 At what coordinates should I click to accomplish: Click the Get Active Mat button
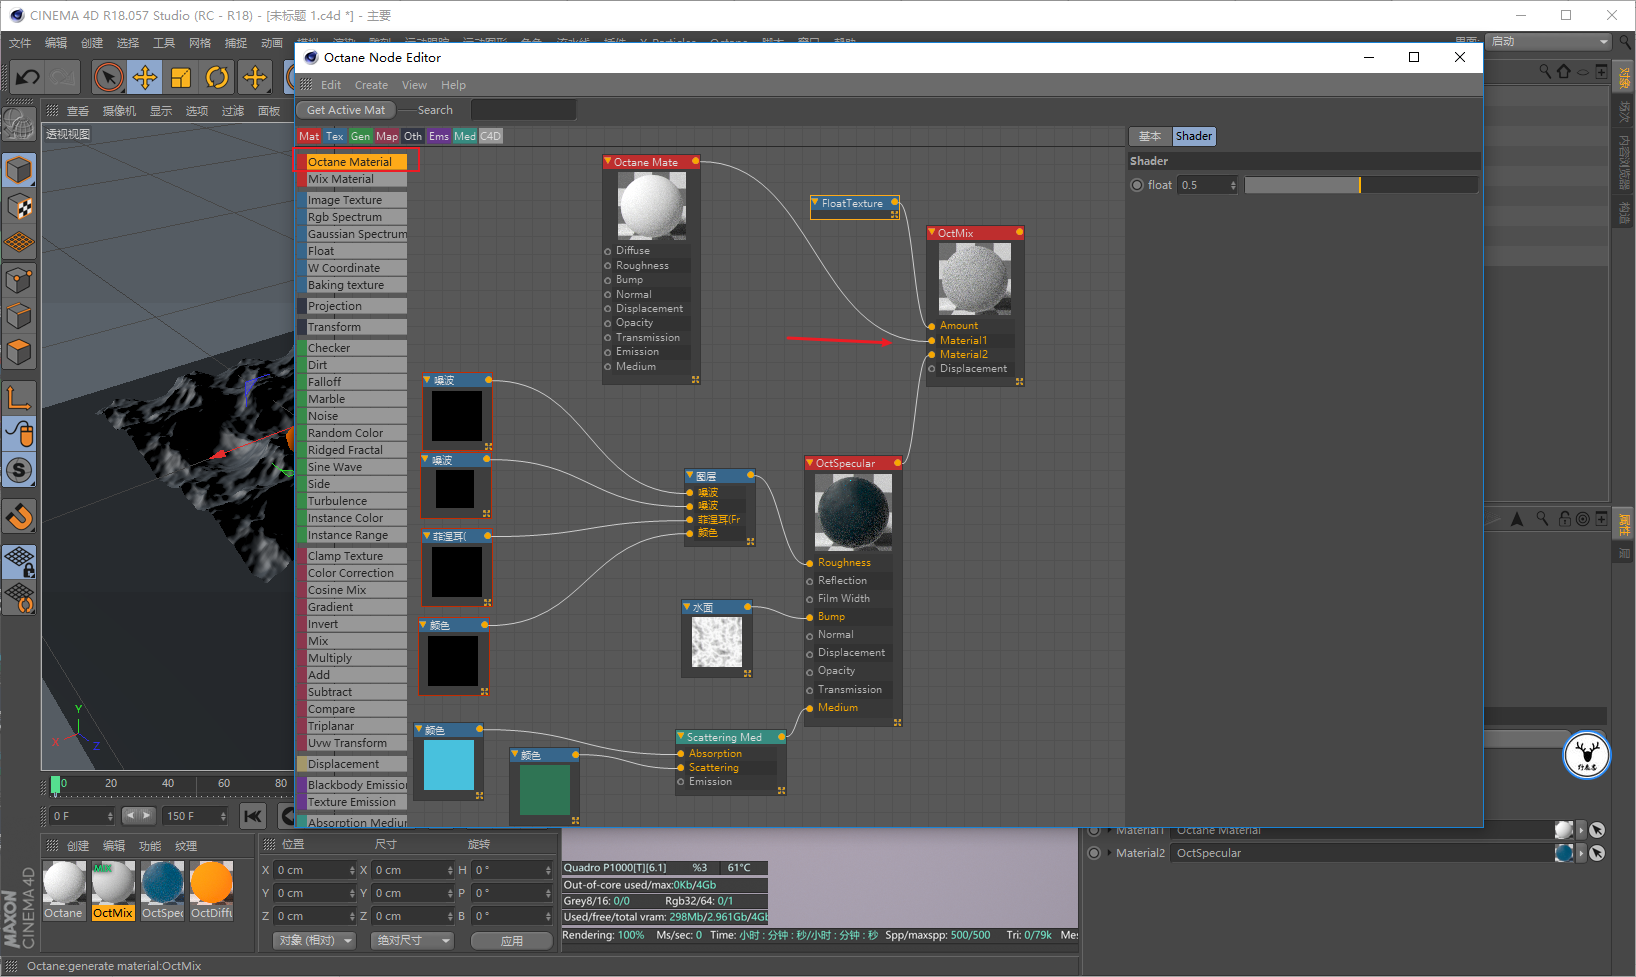pos(346,110)
